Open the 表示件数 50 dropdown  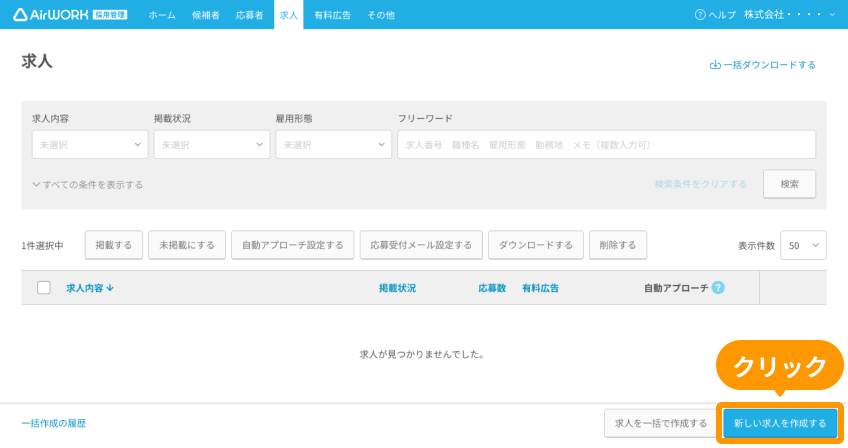[803, 245]
